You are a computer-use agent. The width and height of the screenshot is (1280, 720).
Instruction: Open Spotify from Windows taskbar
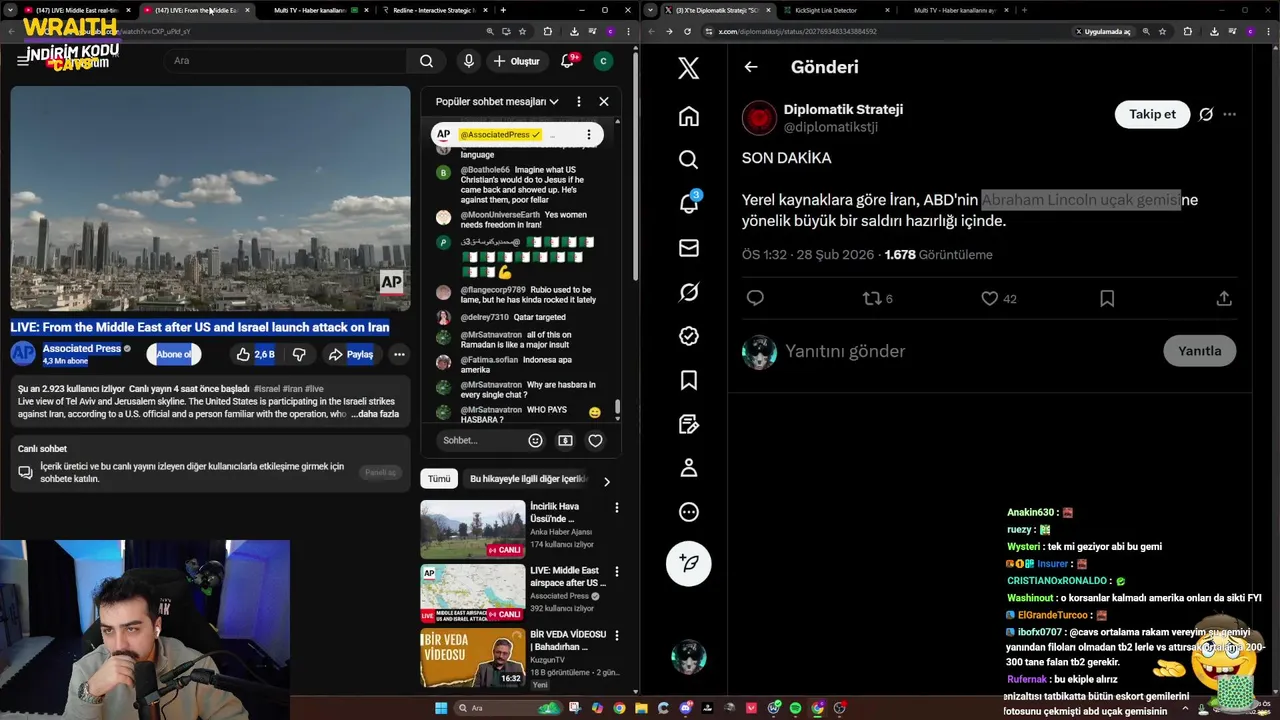[796, 708]
